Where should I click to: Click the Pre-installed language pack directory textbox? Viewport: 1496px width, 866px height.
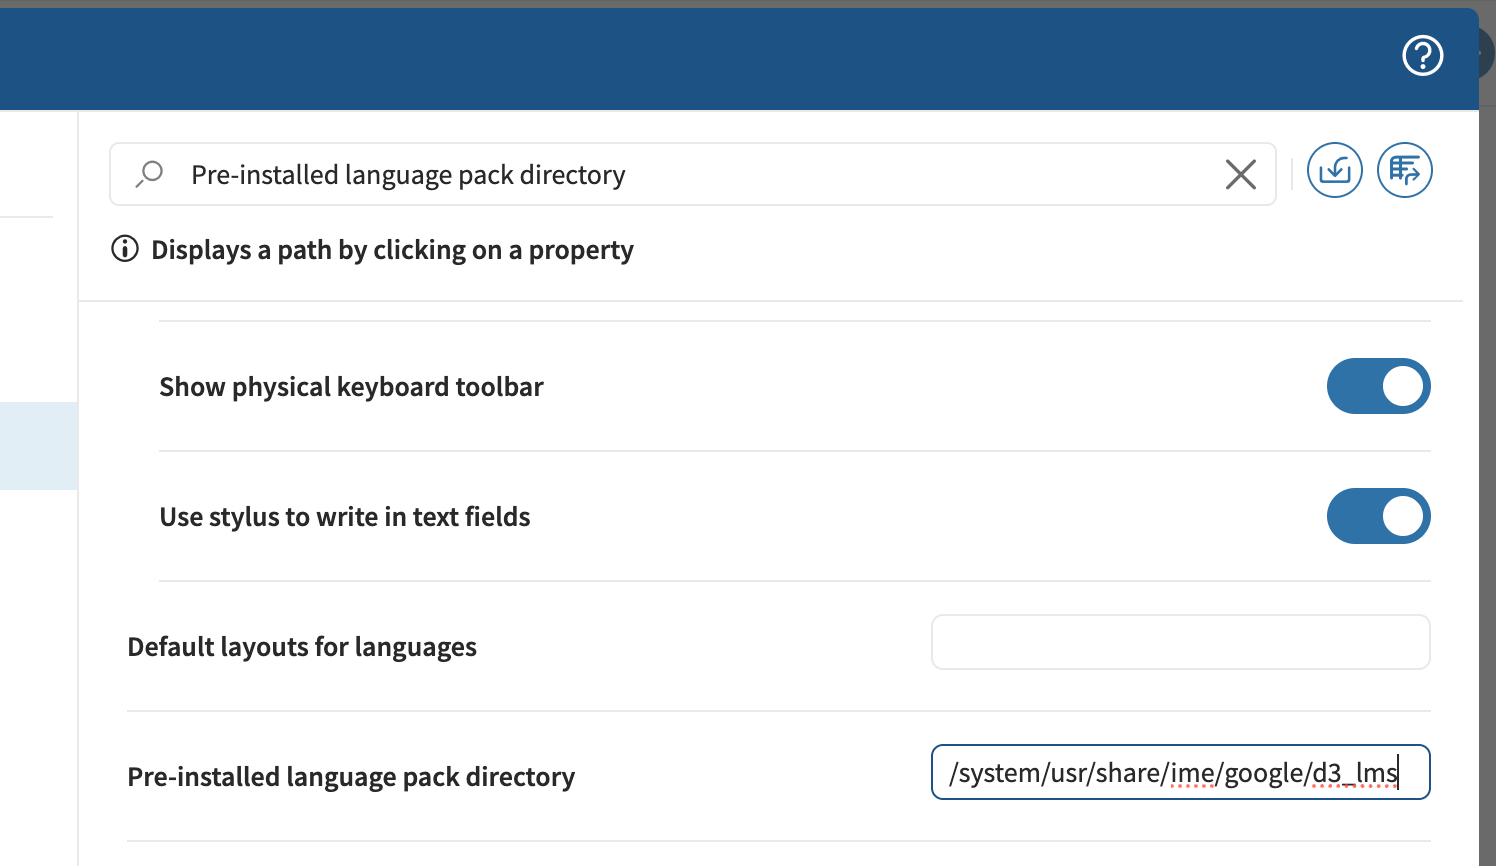tap(1180, 772)
